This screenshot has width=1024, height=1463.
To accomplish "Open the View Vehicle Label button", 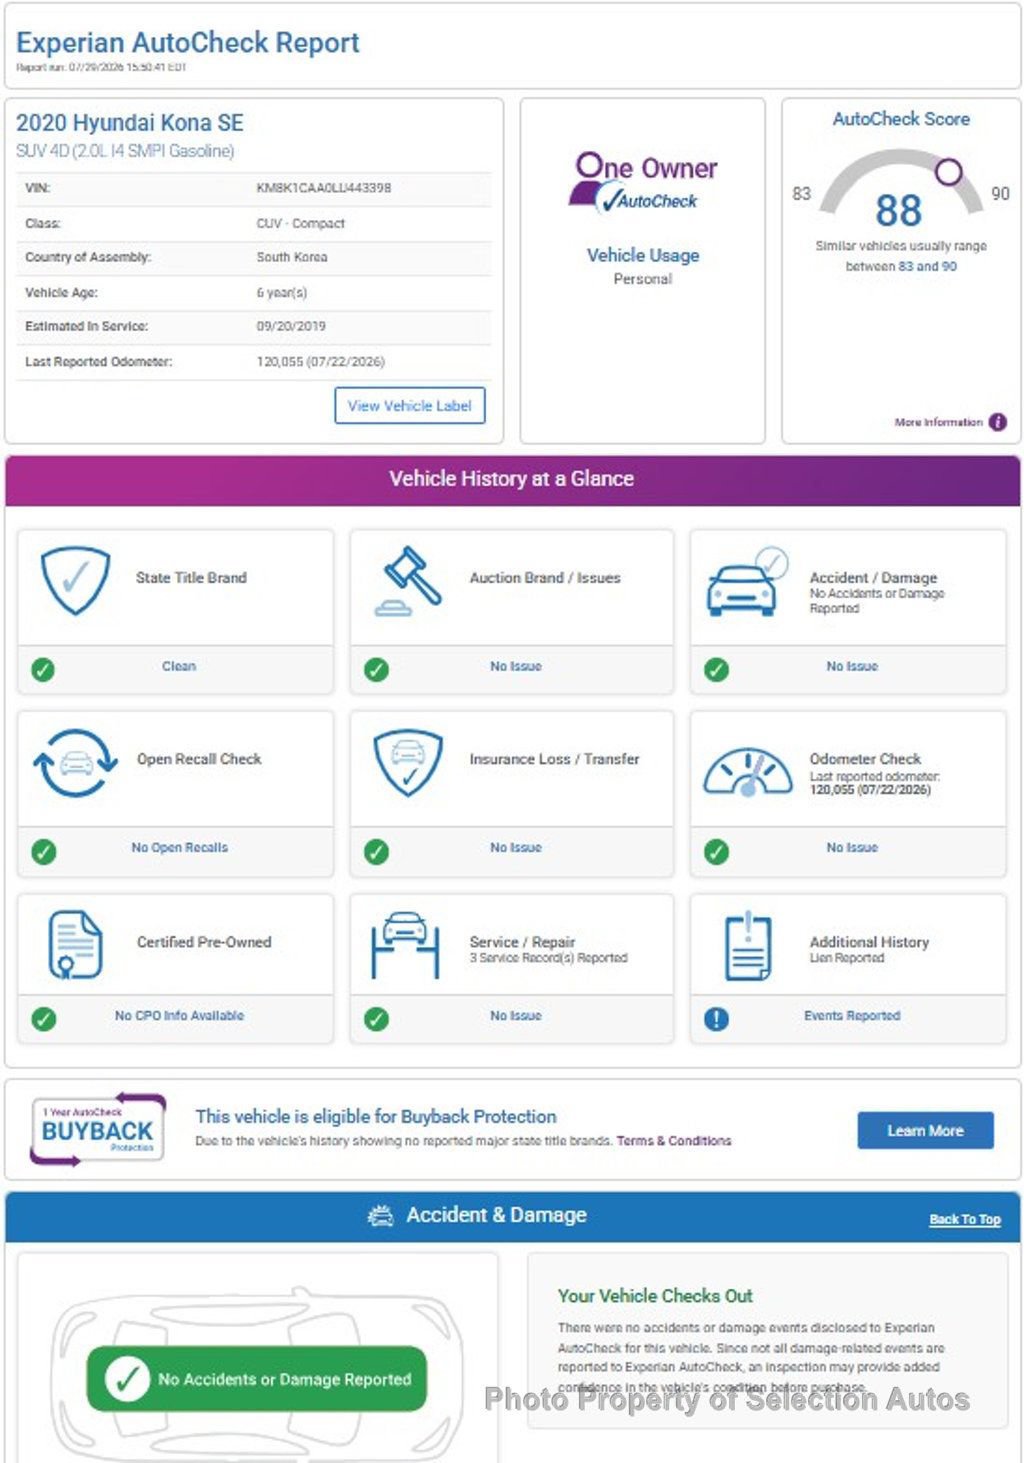I will [410, 405].
